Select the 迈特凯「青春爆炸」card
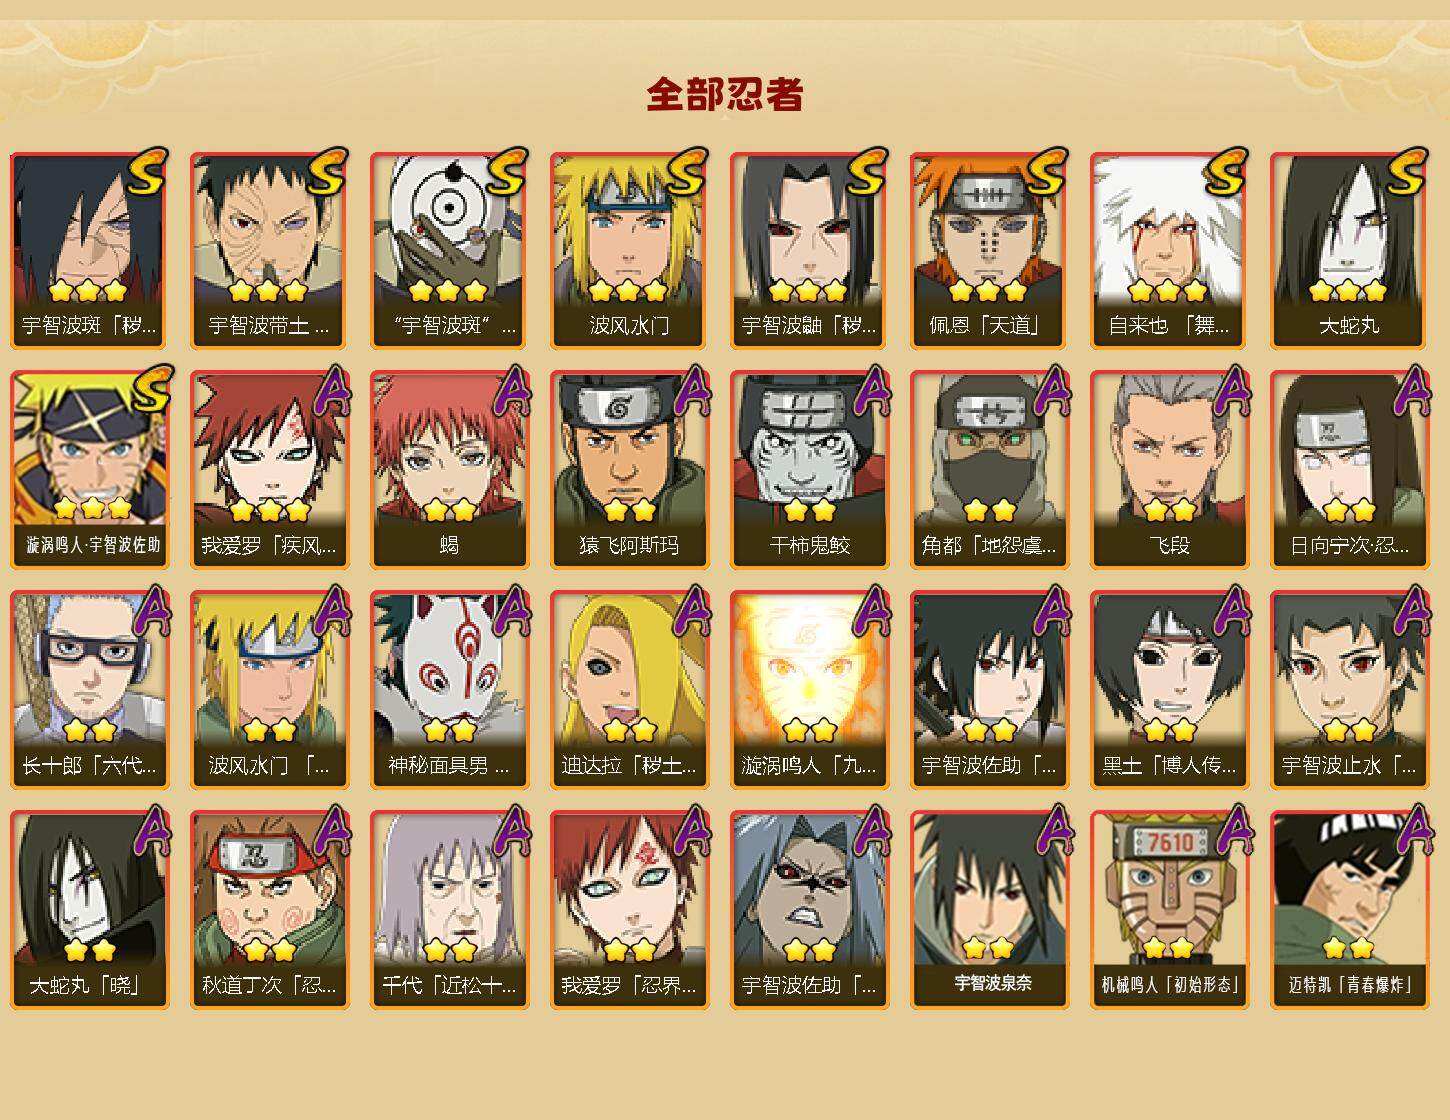This screenshot has width=1450, height=1120. (x=1349, y=910)
